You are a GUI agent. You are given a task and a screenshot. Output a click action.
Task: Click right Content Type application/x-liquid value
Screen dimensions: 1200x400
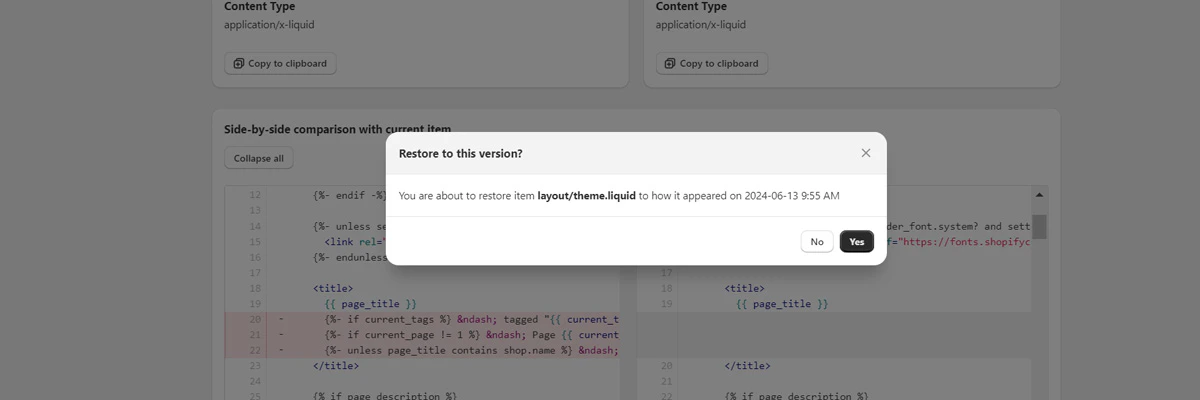(x=701, y=25)
